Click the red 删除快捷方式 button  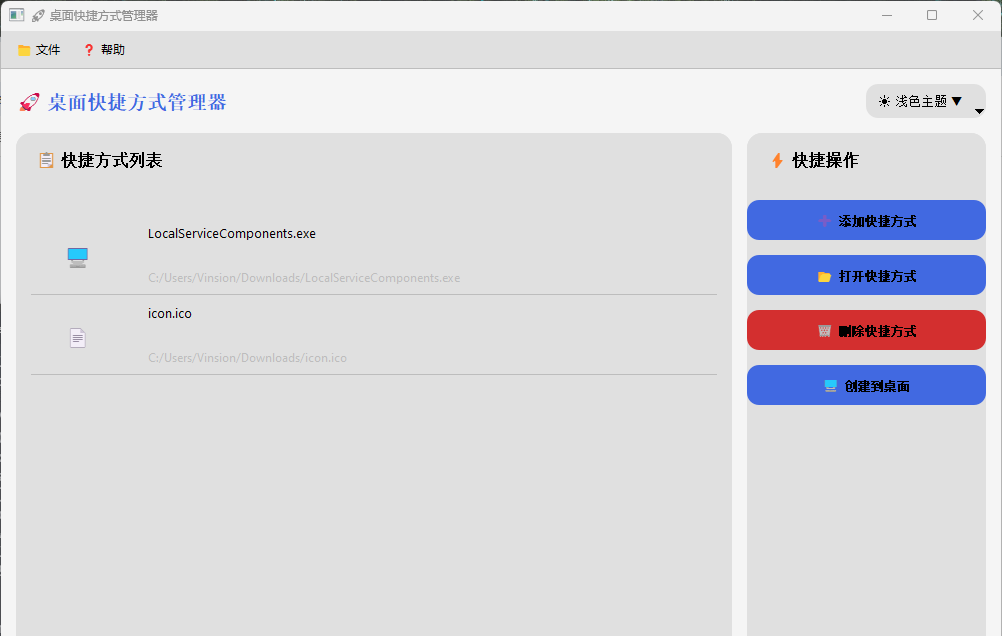[x=866, y=330]
